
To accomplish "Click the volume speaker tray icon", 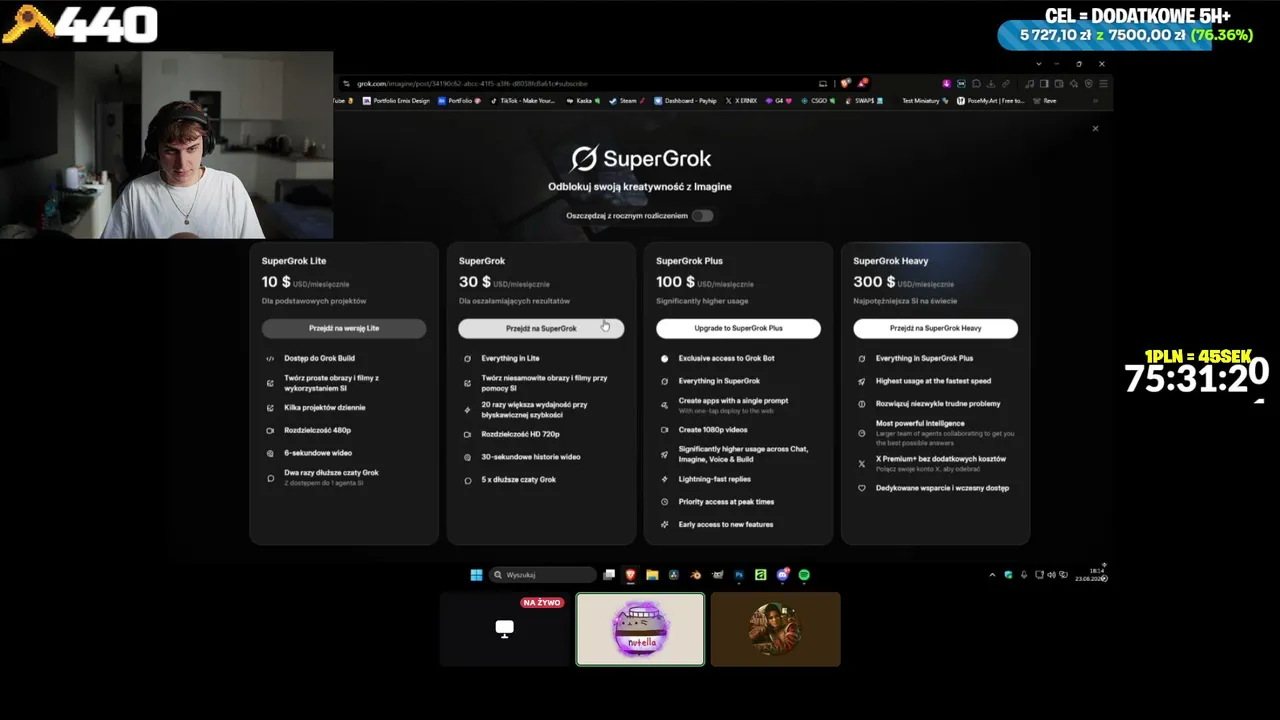I will (x=1051, y=575).
